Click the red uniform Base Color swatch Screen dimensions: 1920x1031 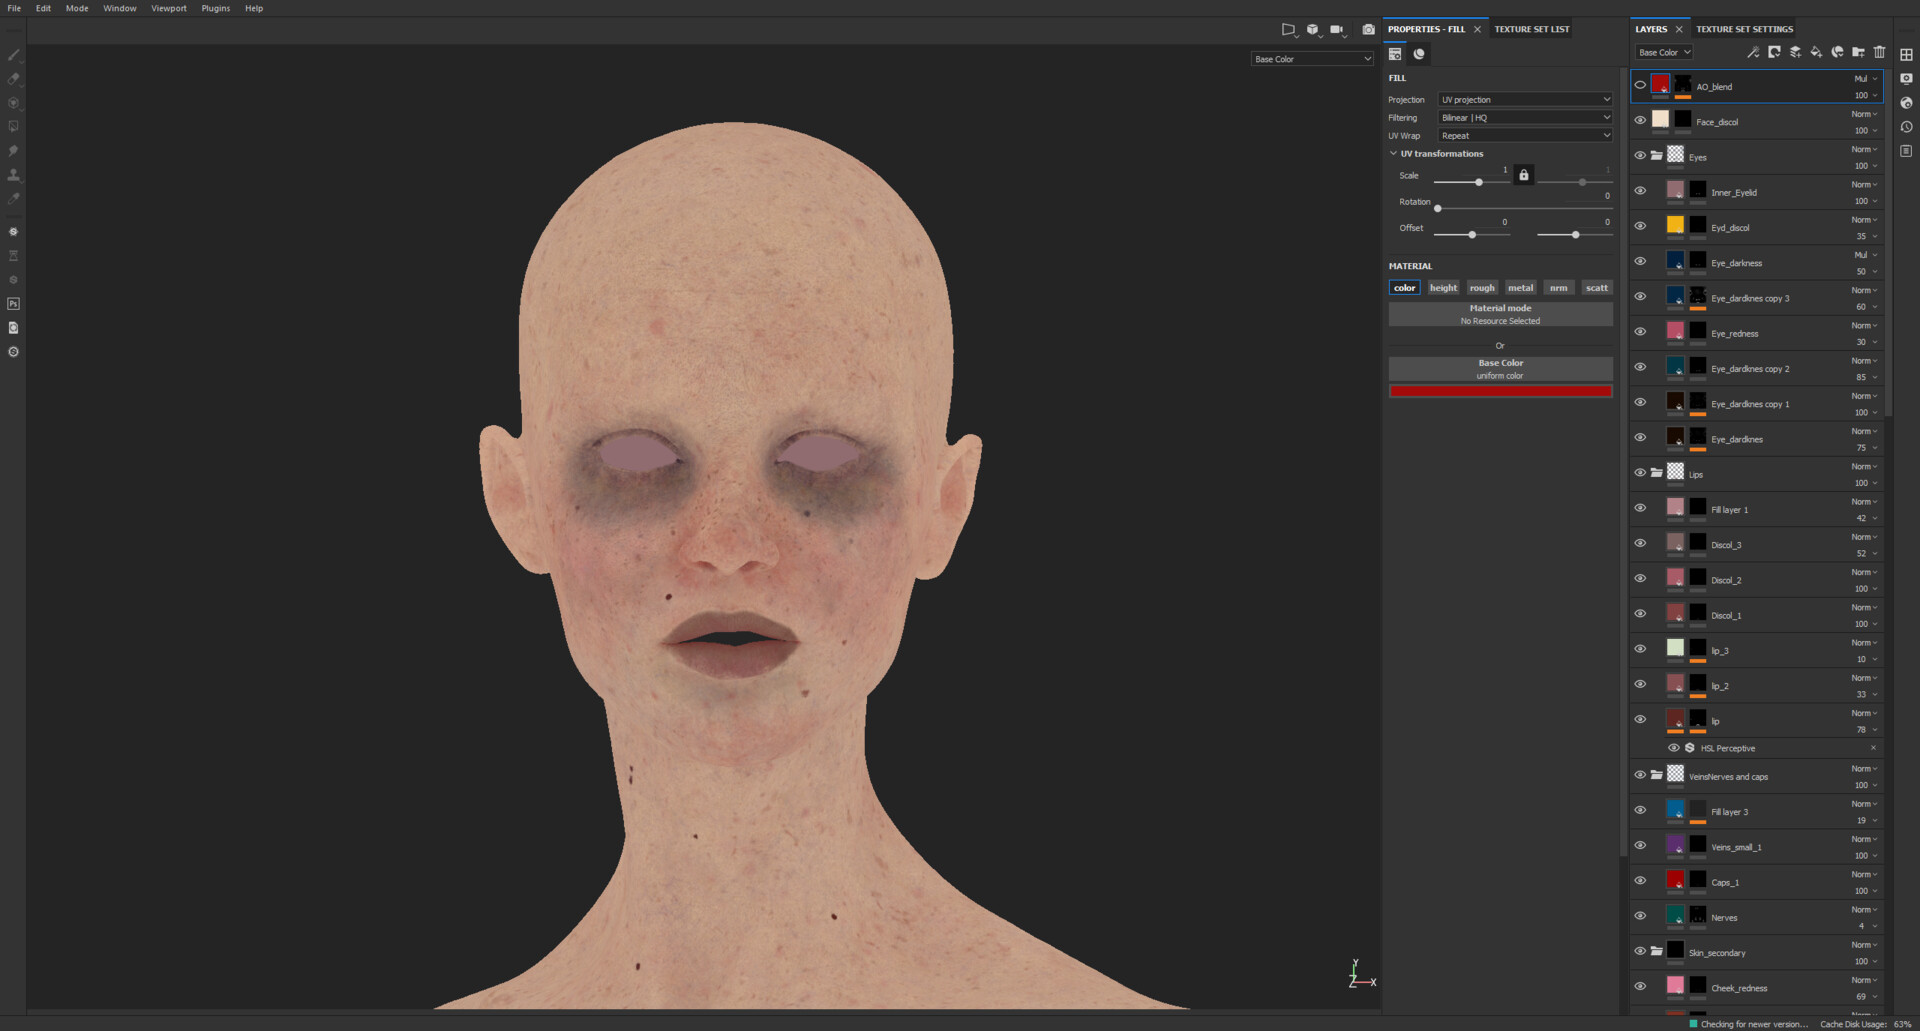1500,390
